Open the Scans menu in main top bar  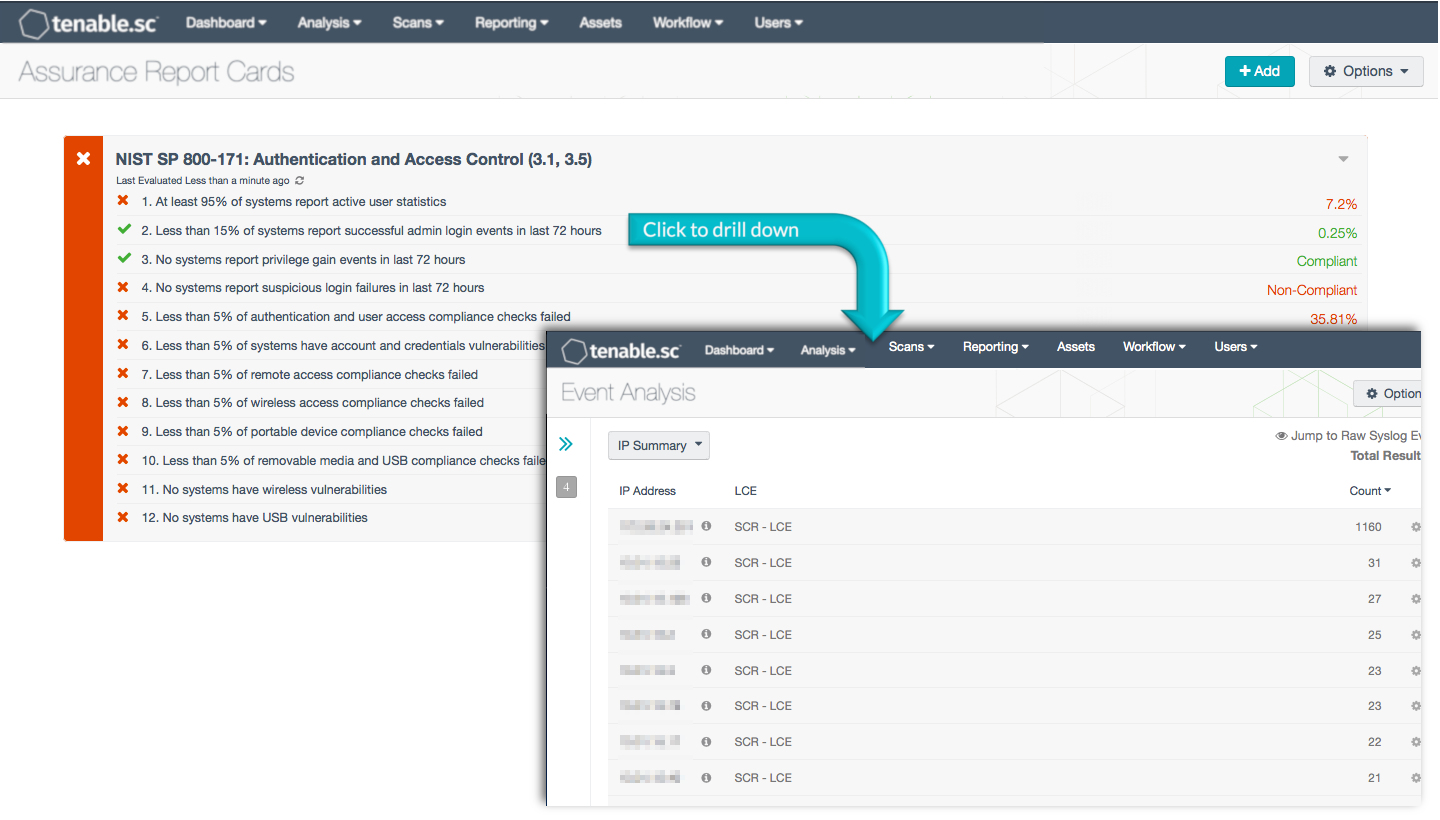(418, 22)
